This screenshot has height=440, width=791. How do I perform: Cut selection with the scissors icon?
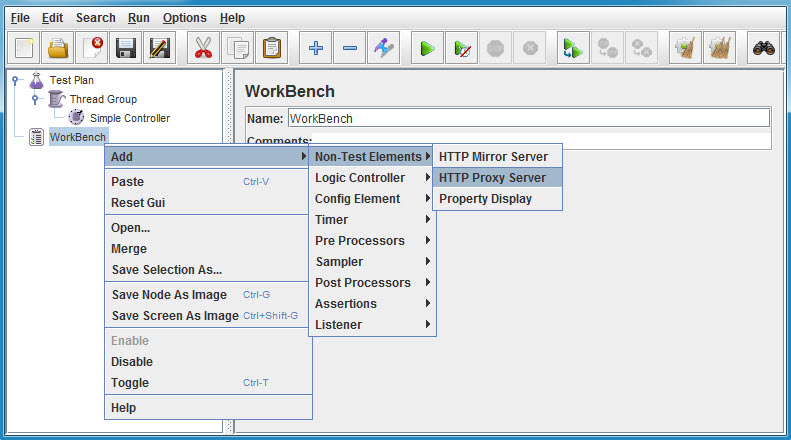(x=203, y=48)
